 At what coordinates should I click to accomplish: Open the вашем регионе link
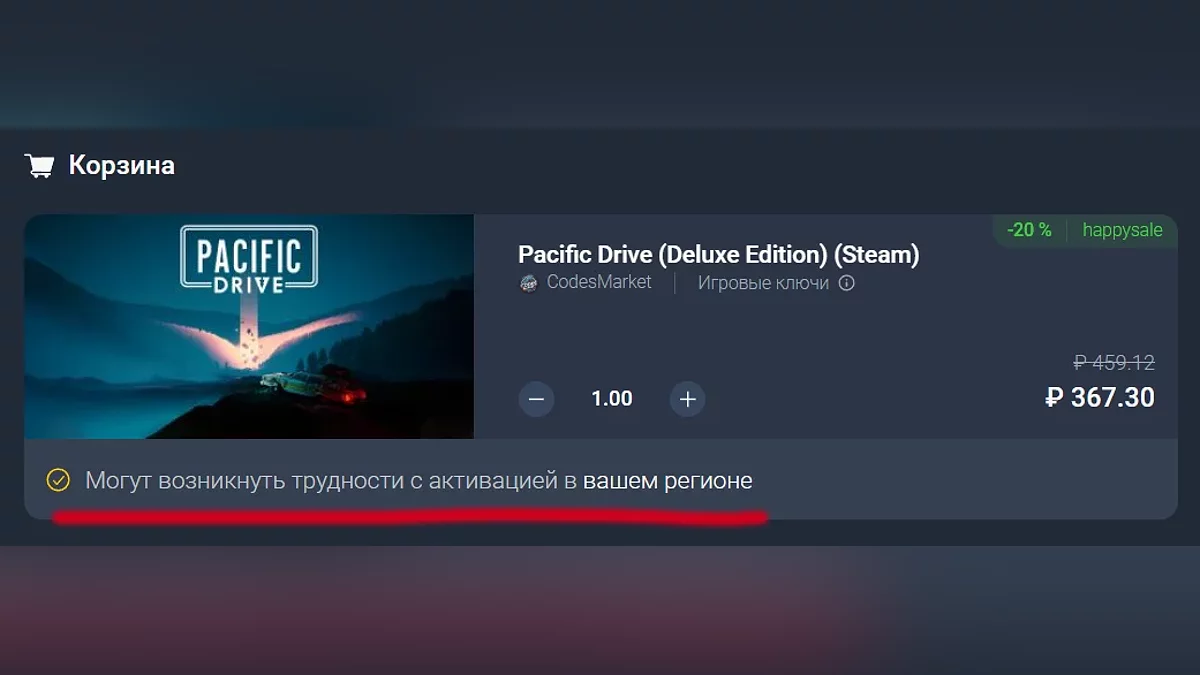(x=668, y=481)
